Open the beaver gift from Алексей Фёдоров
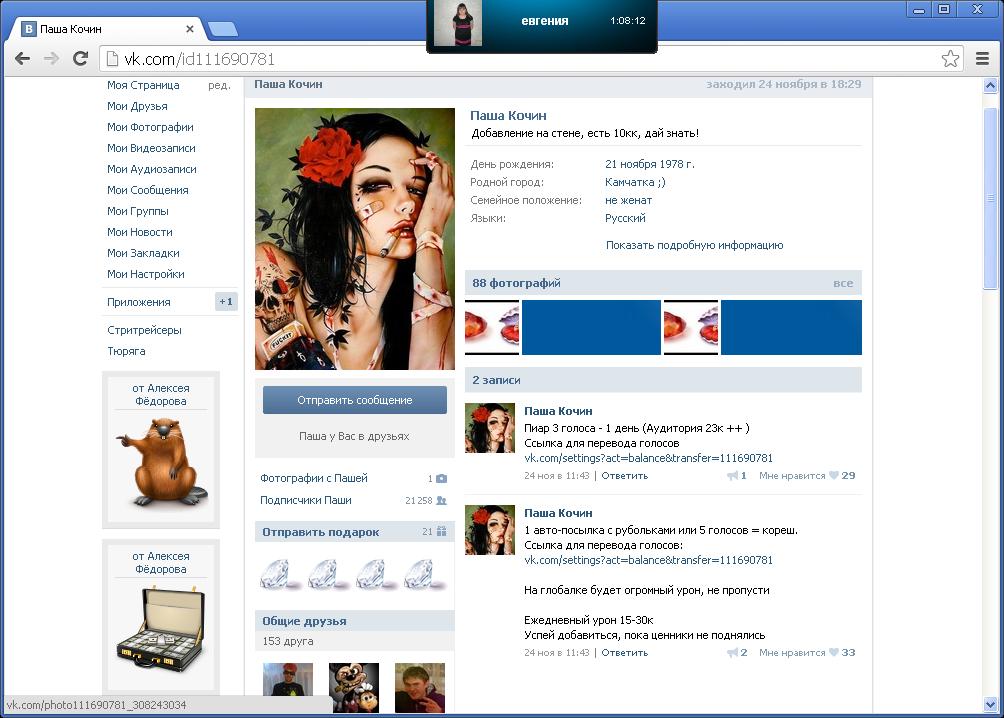 click(161, 462)
